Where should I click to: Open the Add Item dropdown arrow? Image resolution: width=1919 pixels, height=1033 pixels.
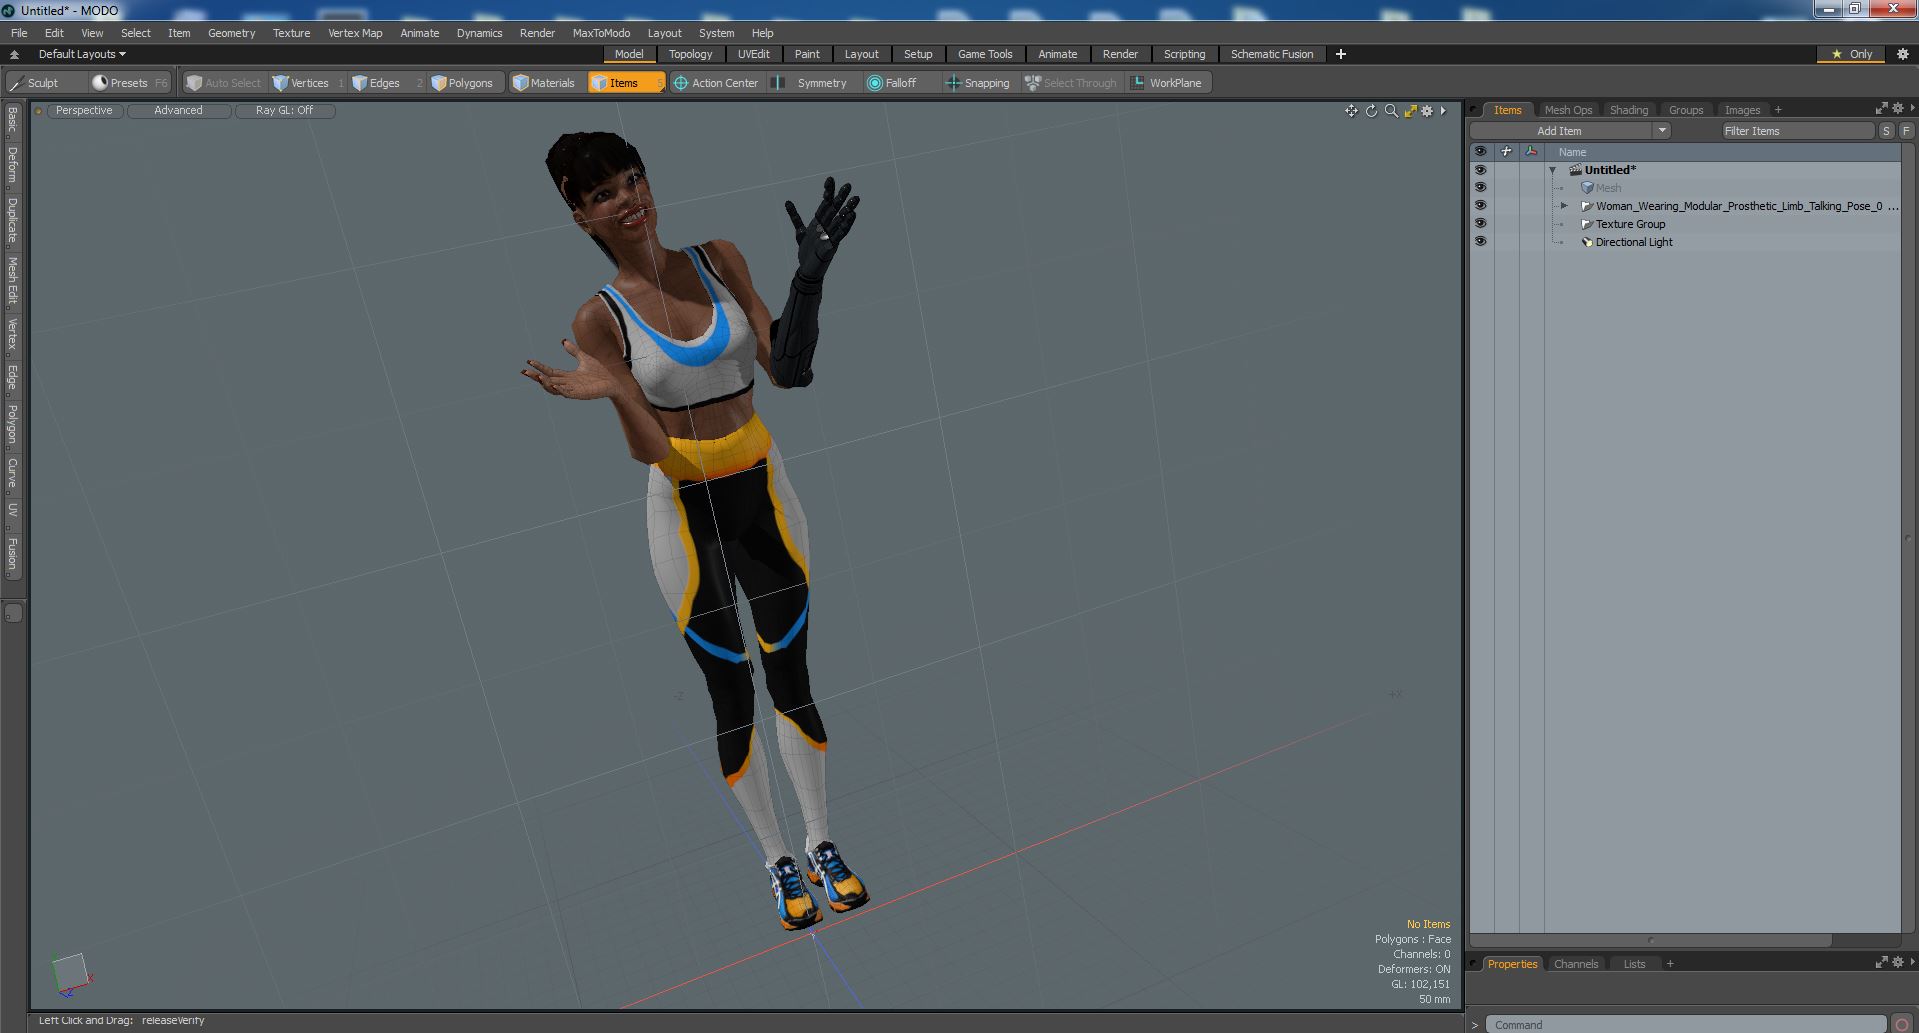(x=1662, y=131)
